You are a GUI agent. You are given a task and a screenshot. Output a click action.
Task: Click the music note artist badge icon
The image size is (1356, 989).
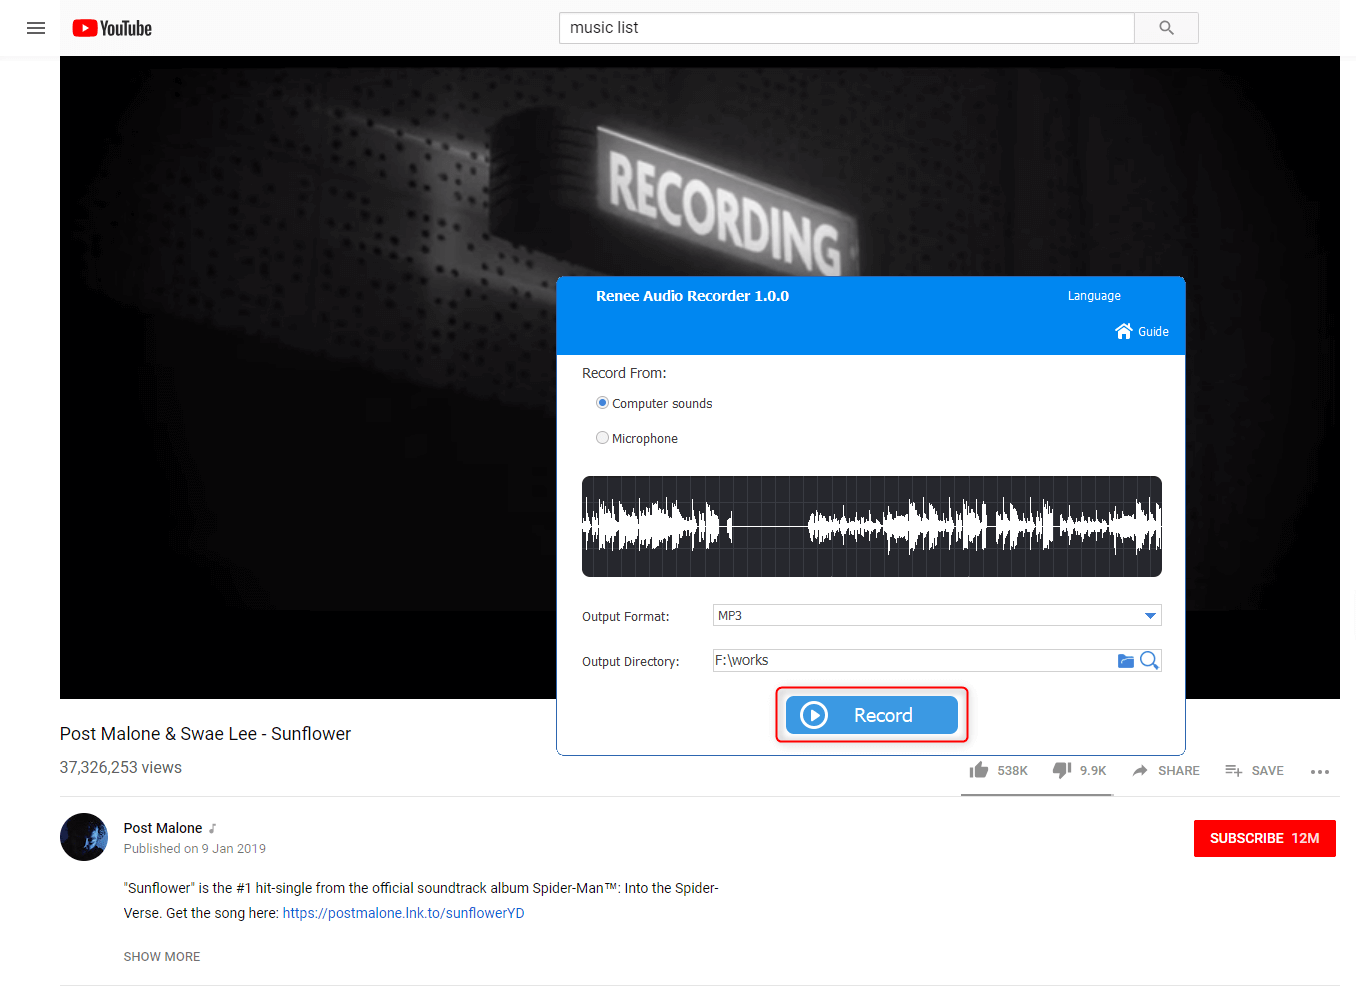click(x=213, y=828)
